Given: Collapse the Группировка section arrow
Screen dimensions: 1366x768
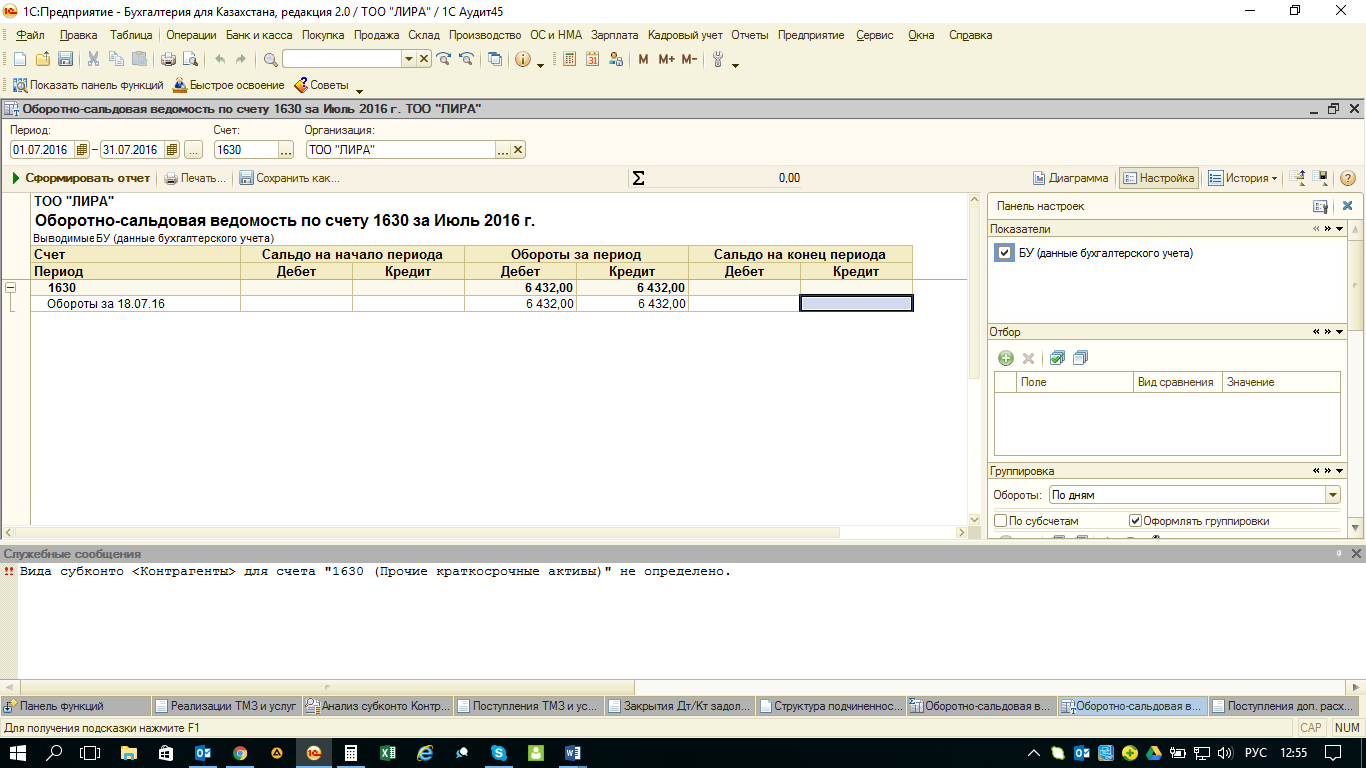Looking at the screenshot, I should (1339, 471).
